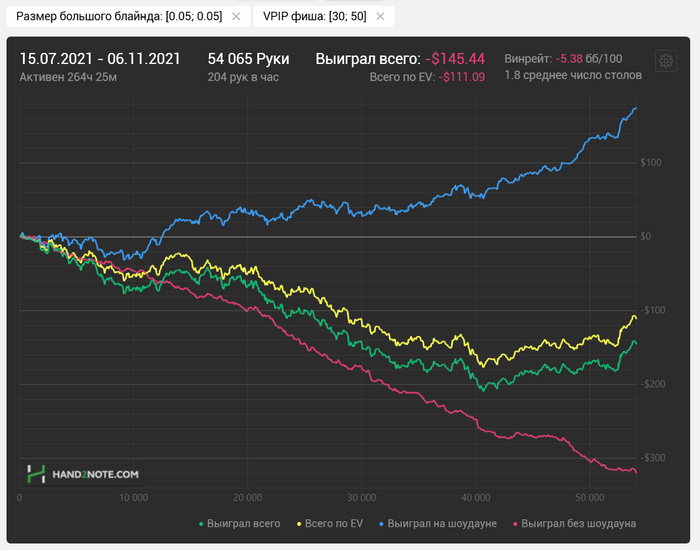Click the 50 000 x-axis label
Viewport: 700px width, 550px height.
(x=590, y=497)
